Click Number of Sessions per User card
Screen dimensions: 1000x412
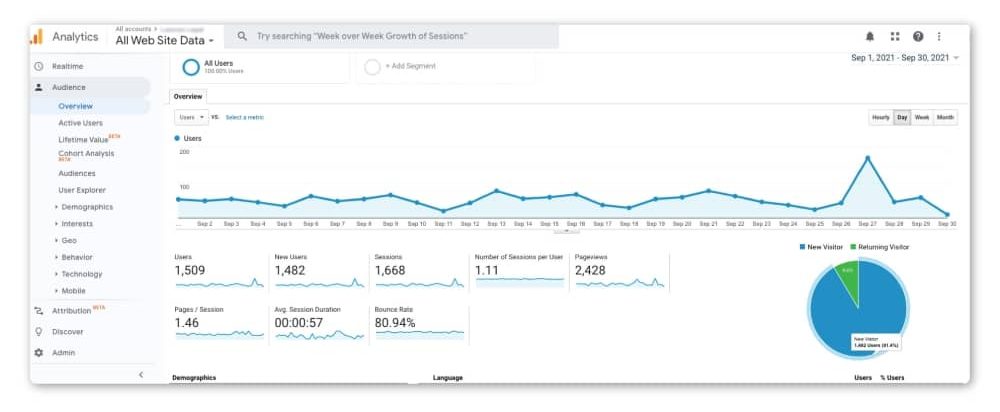pos(520,271)
